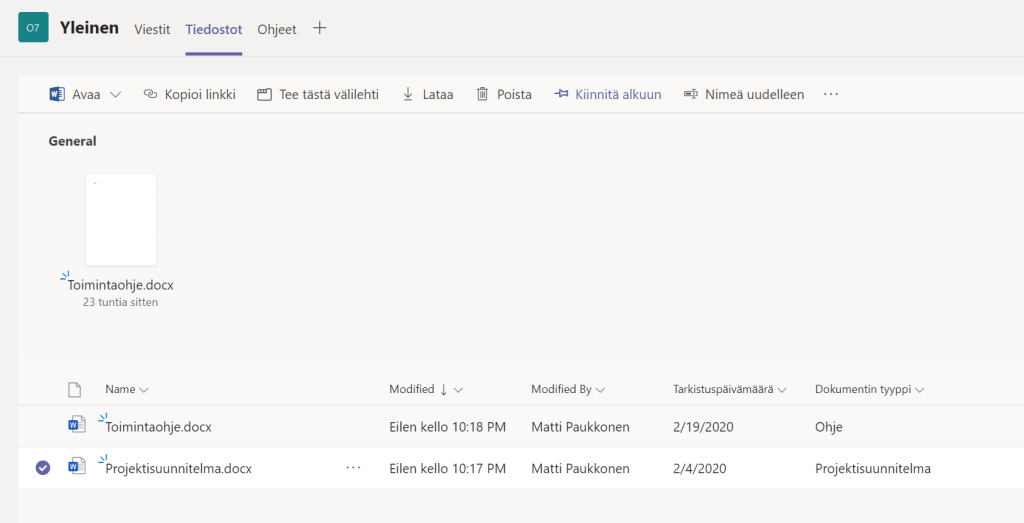Screen dimensions: 1024x523
Task: Expand the Avaa dropdown arrow
Action: pyautogui.click(x=115, y=94)
